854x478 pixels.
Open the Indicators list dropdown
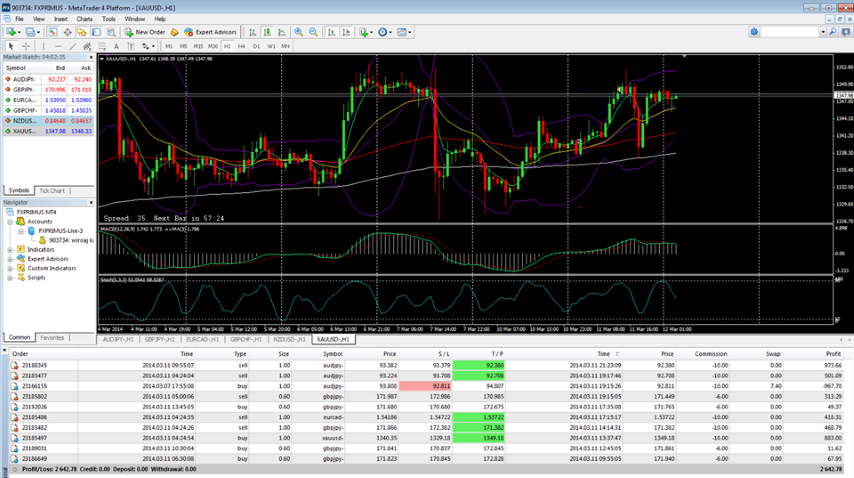366,32
